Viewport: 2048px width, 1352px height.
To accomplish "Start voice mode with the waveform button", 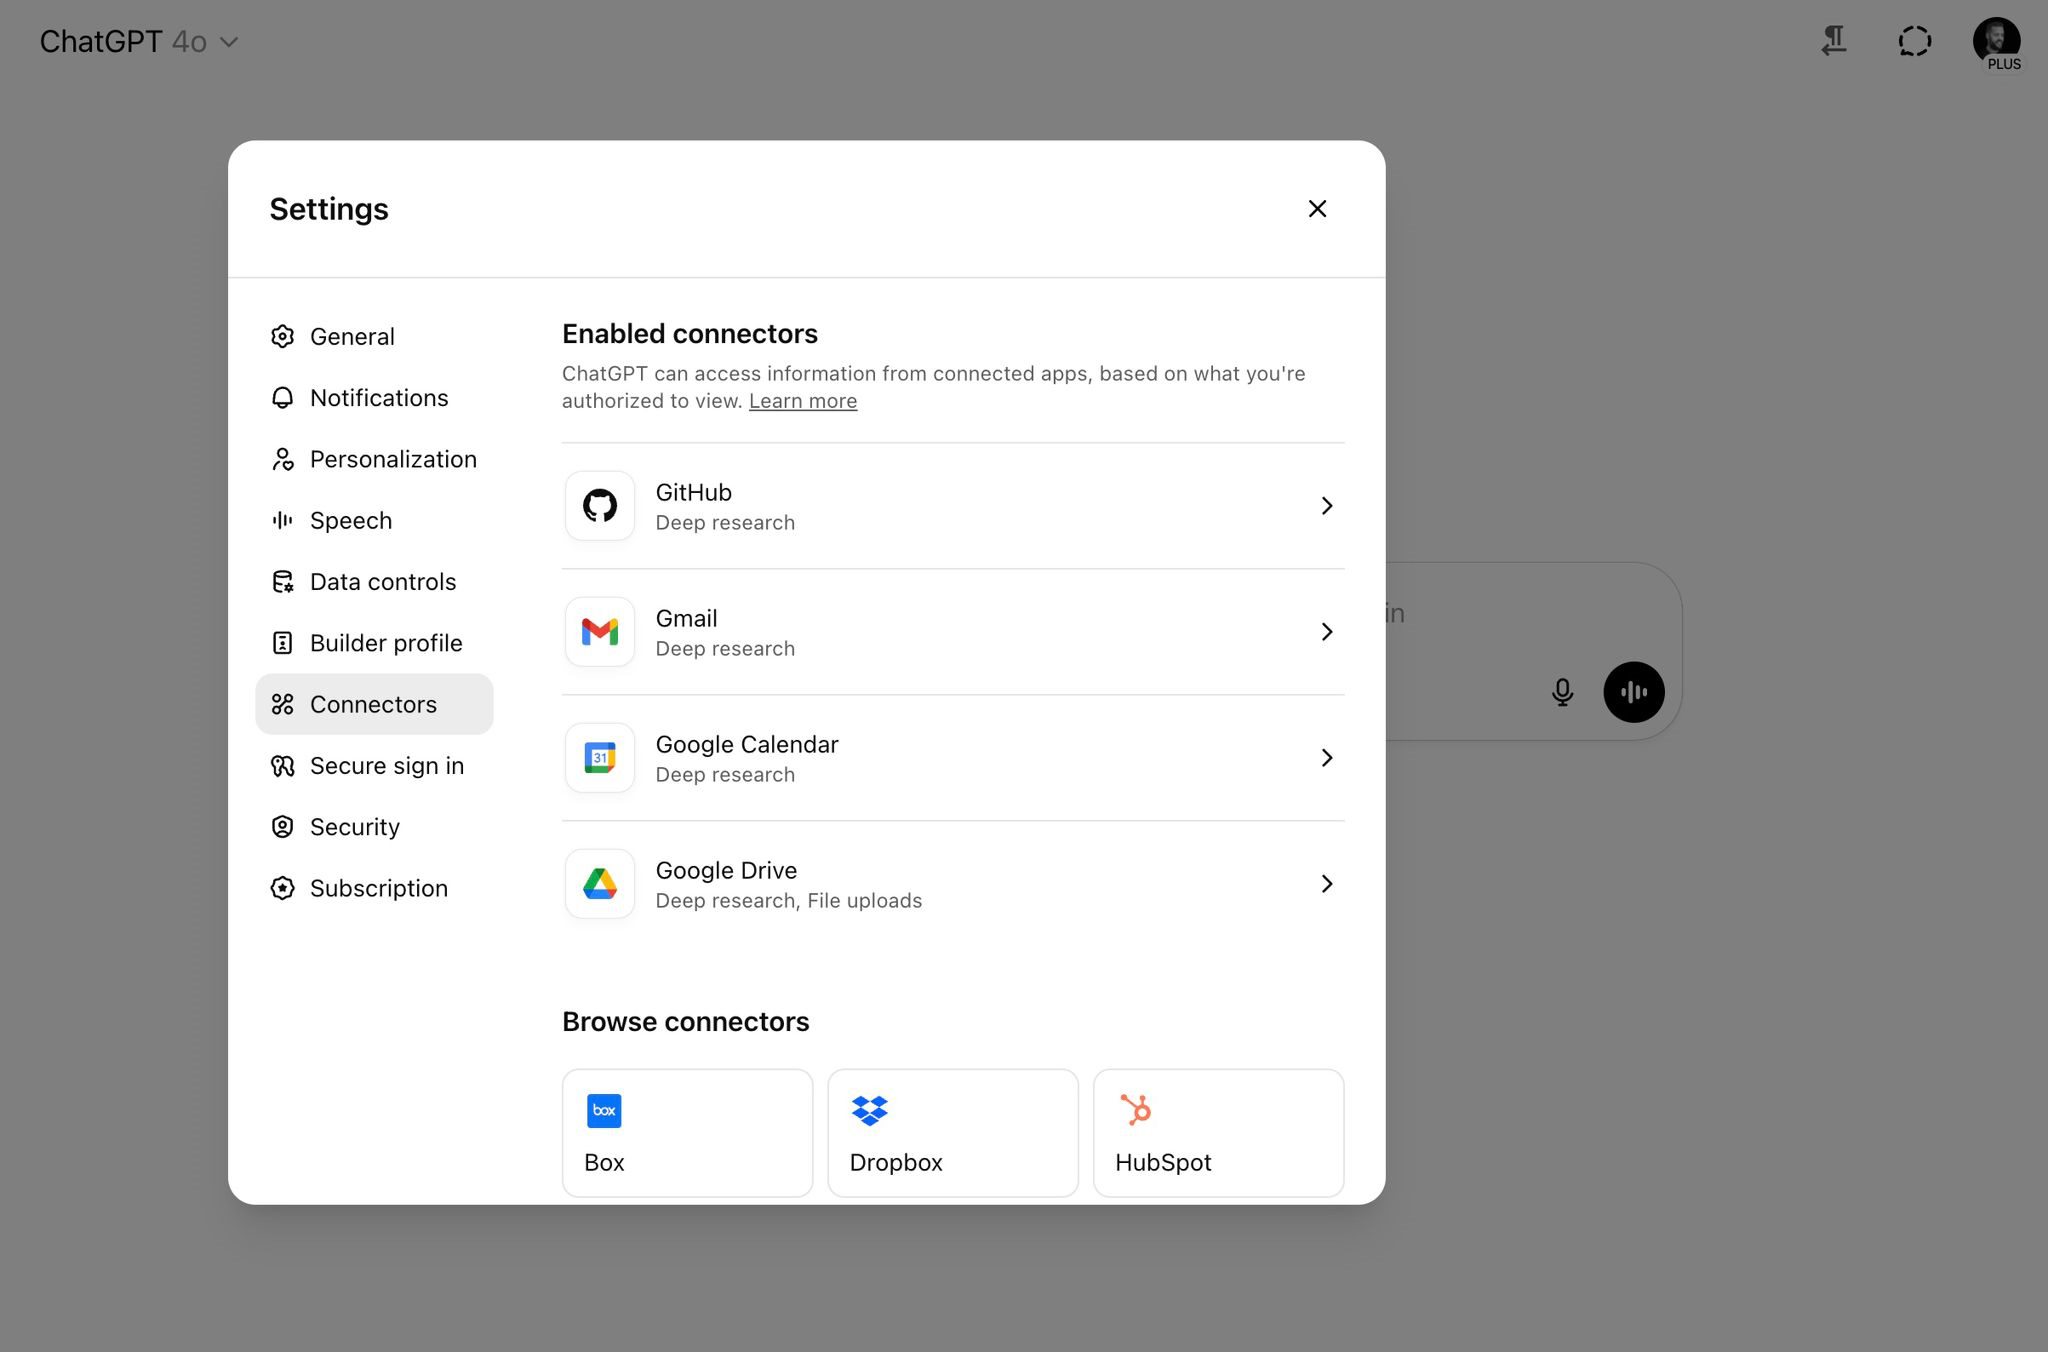I will coord(1634,692).
